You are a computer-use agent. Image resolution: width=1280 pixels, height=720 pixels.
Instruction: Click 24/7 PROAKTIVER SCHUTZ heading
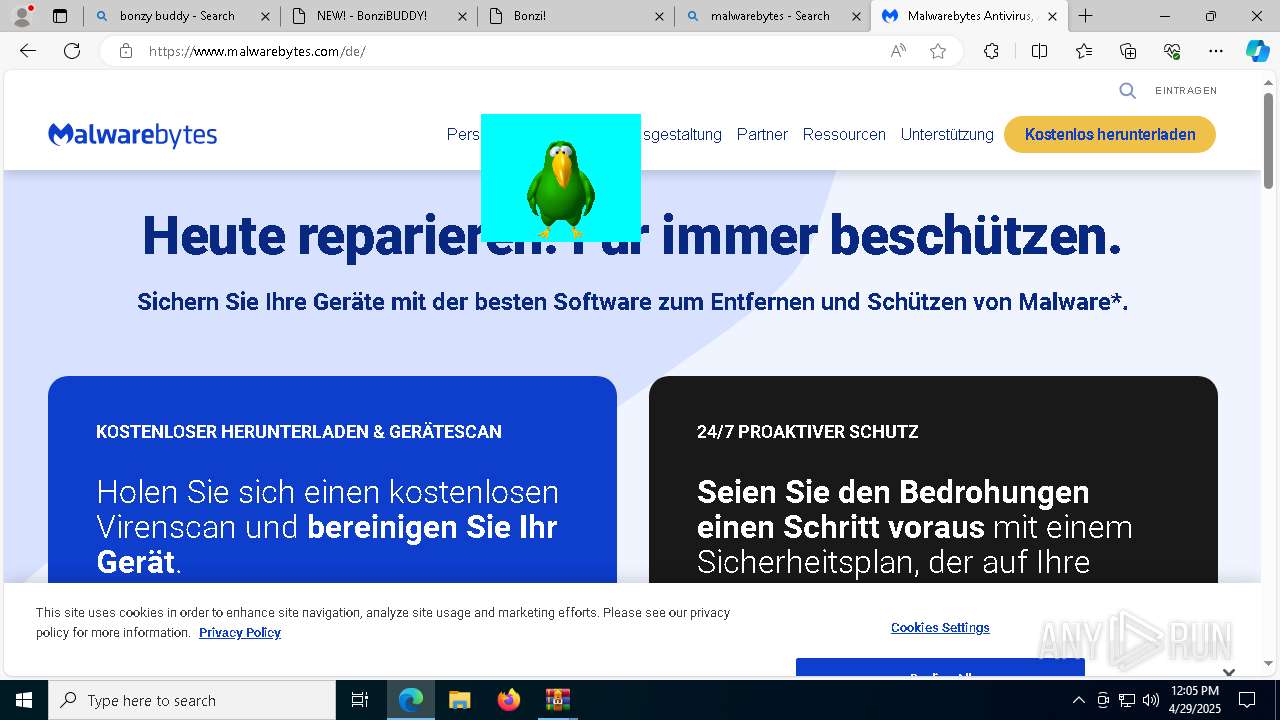[808, 432]
